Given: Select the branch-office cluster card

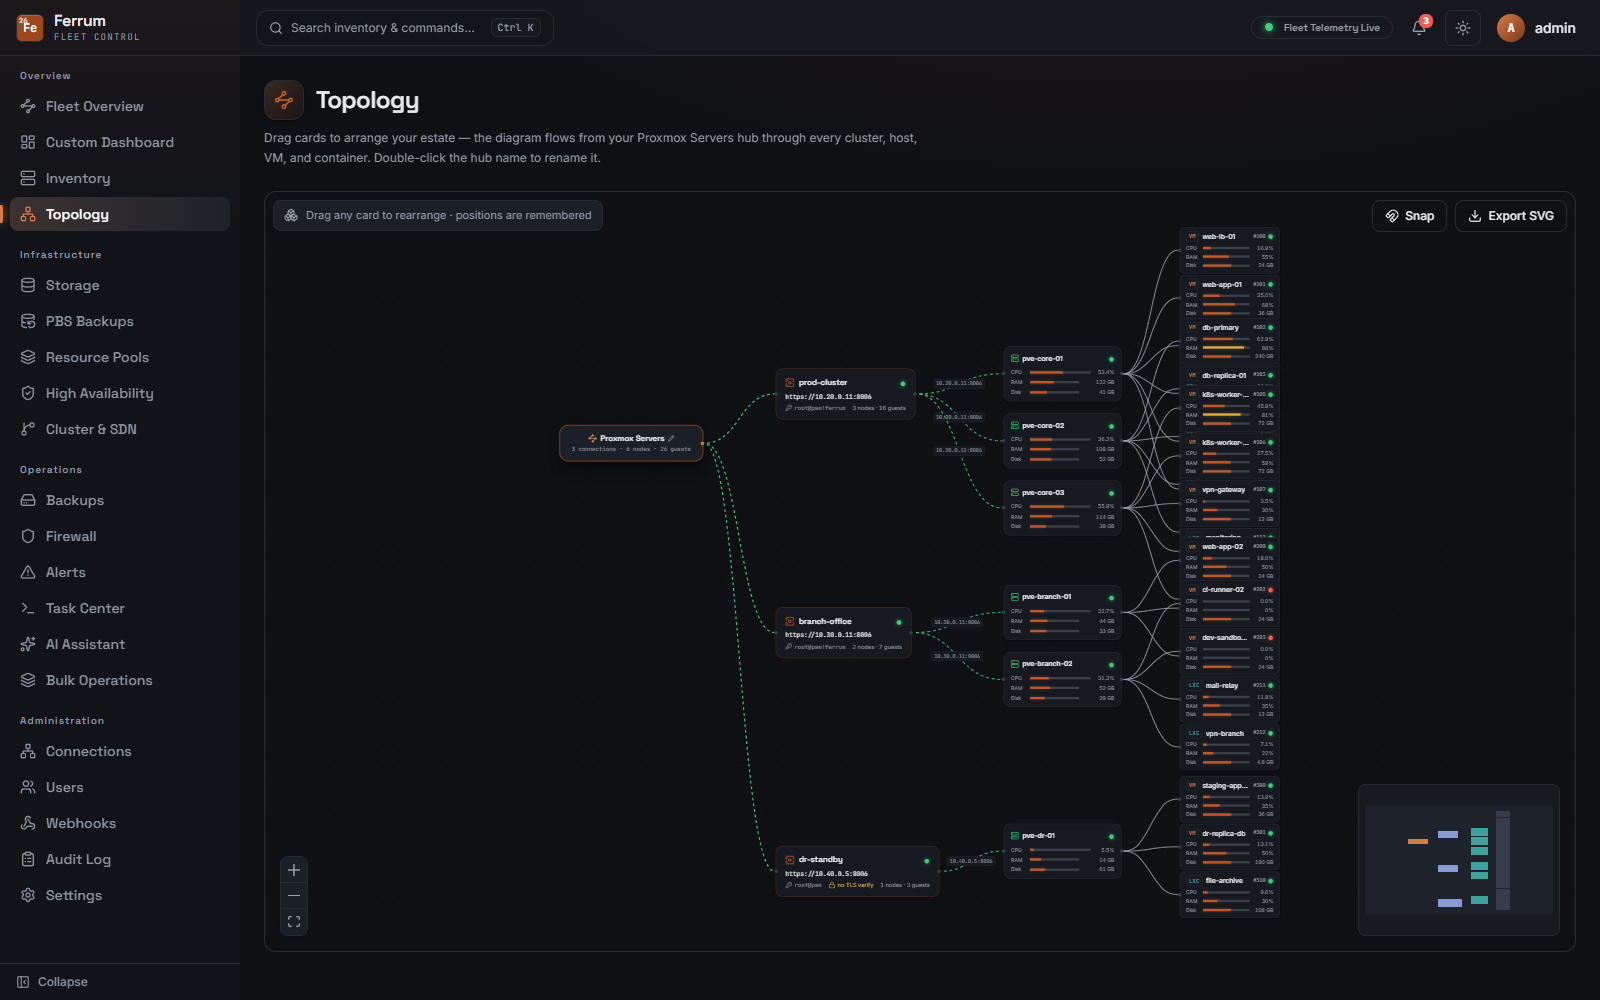Looking at the screenshot, I should 843,632.
